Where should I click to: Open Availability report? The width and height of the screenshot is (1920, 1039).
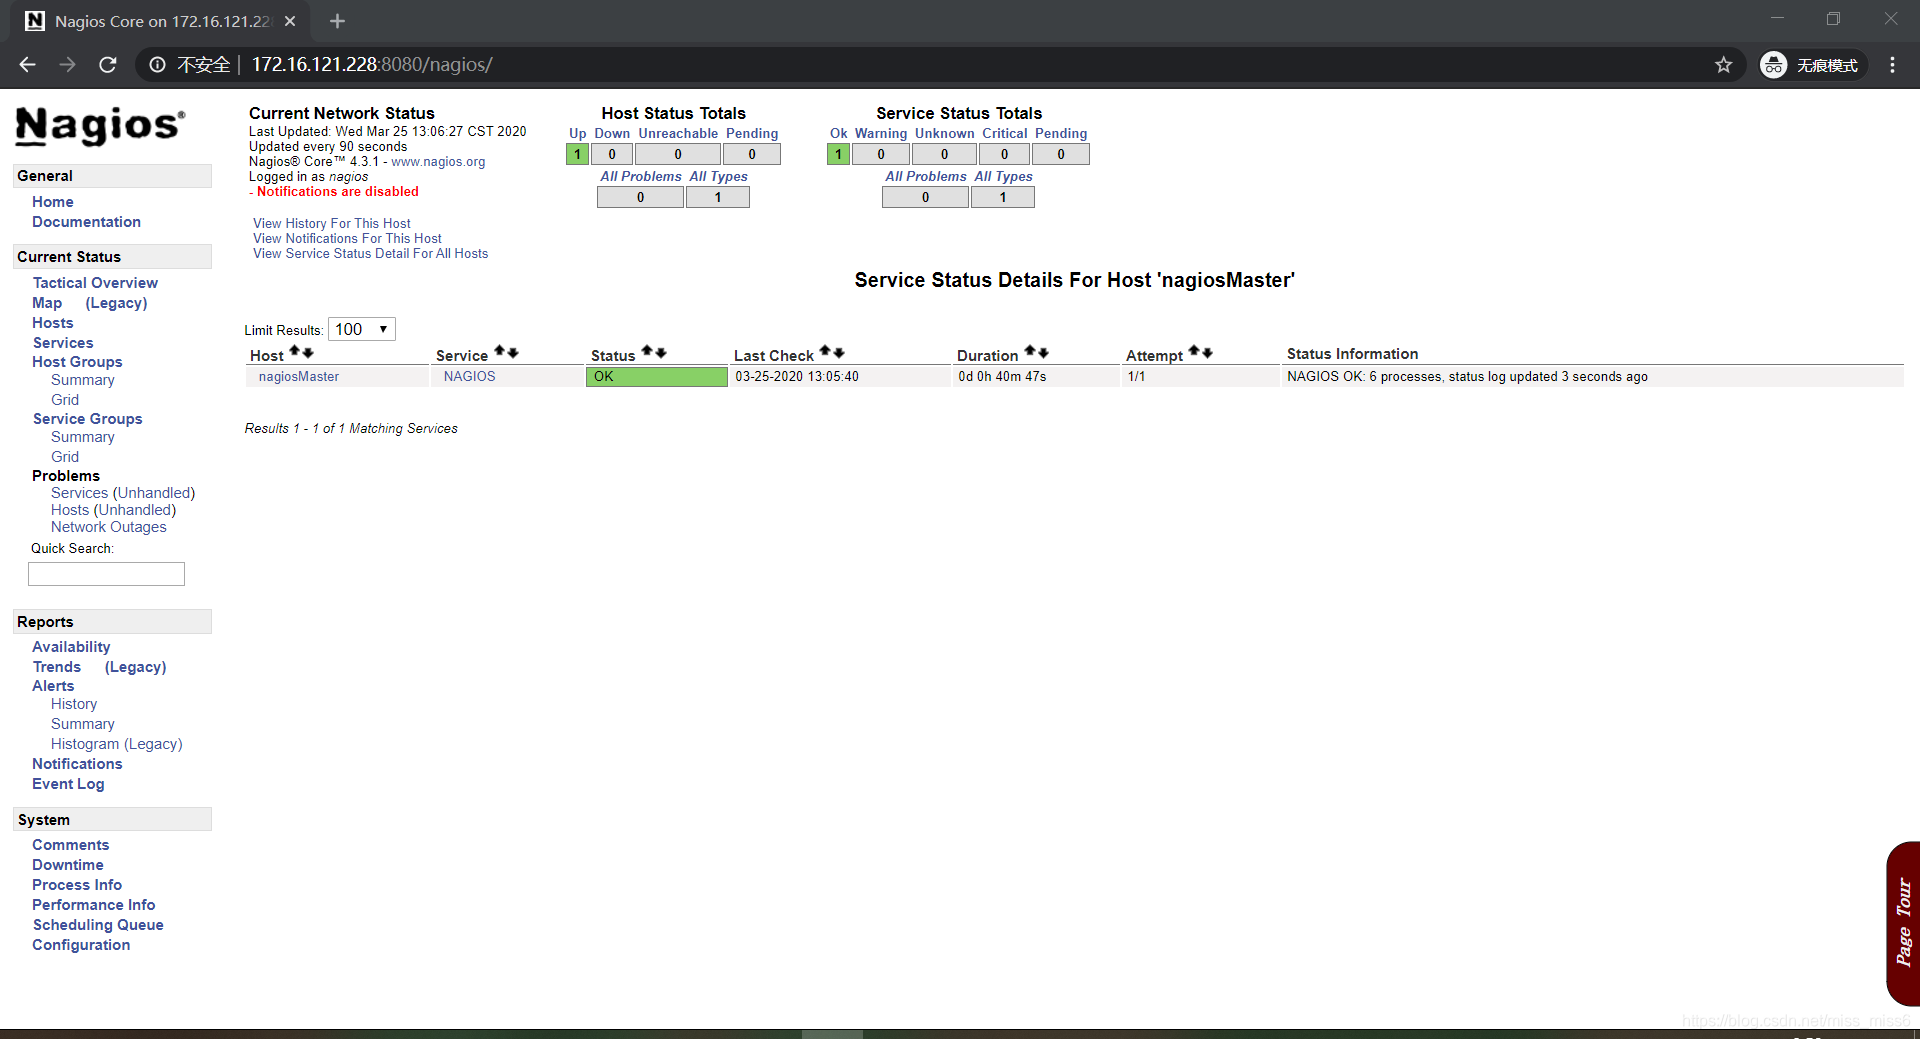point(71,647)
